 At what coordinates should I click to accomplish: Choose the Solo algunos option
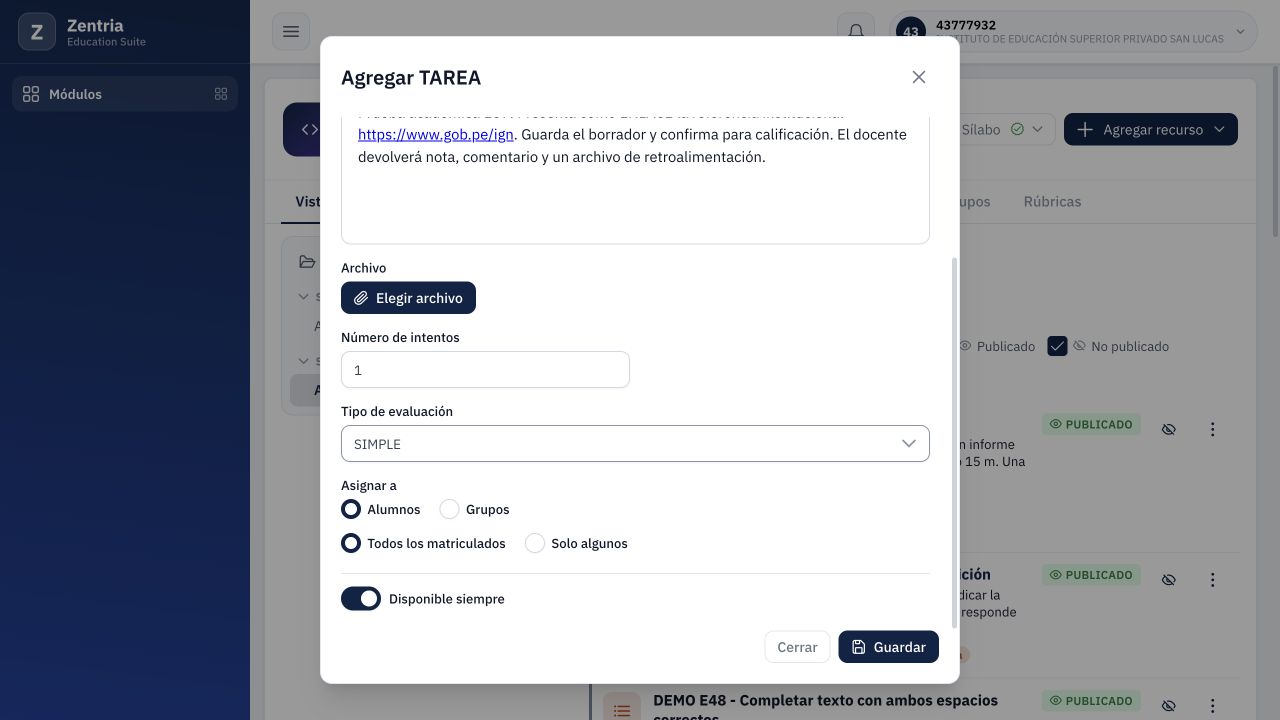(535, 543)
